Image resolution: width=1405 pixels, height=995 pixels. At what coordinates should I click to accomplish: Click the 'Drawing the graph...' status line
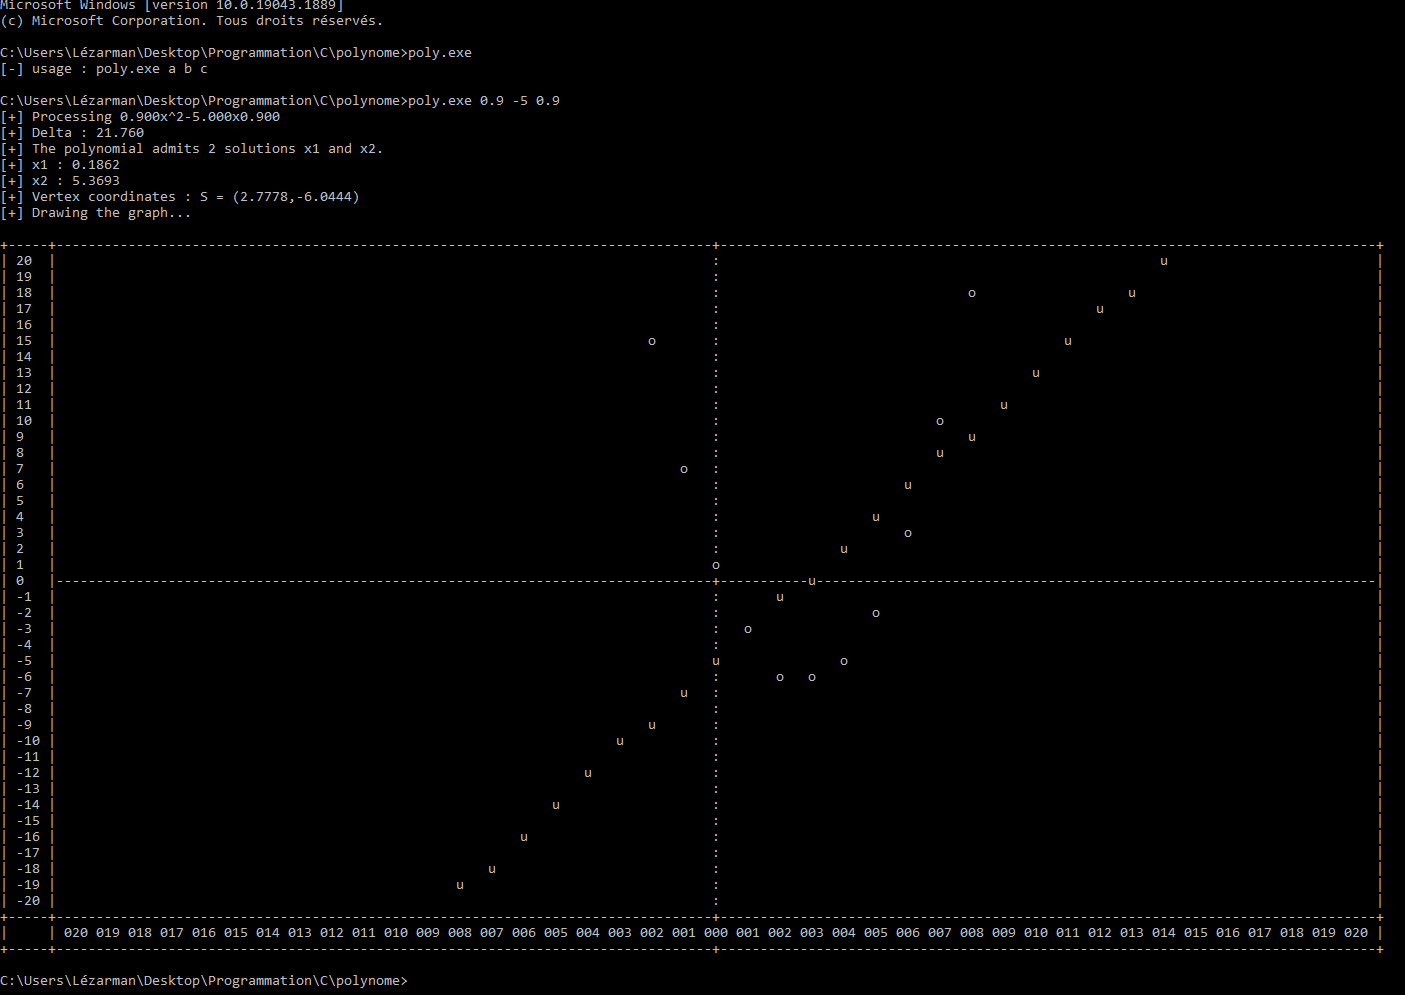coord(110,213)
